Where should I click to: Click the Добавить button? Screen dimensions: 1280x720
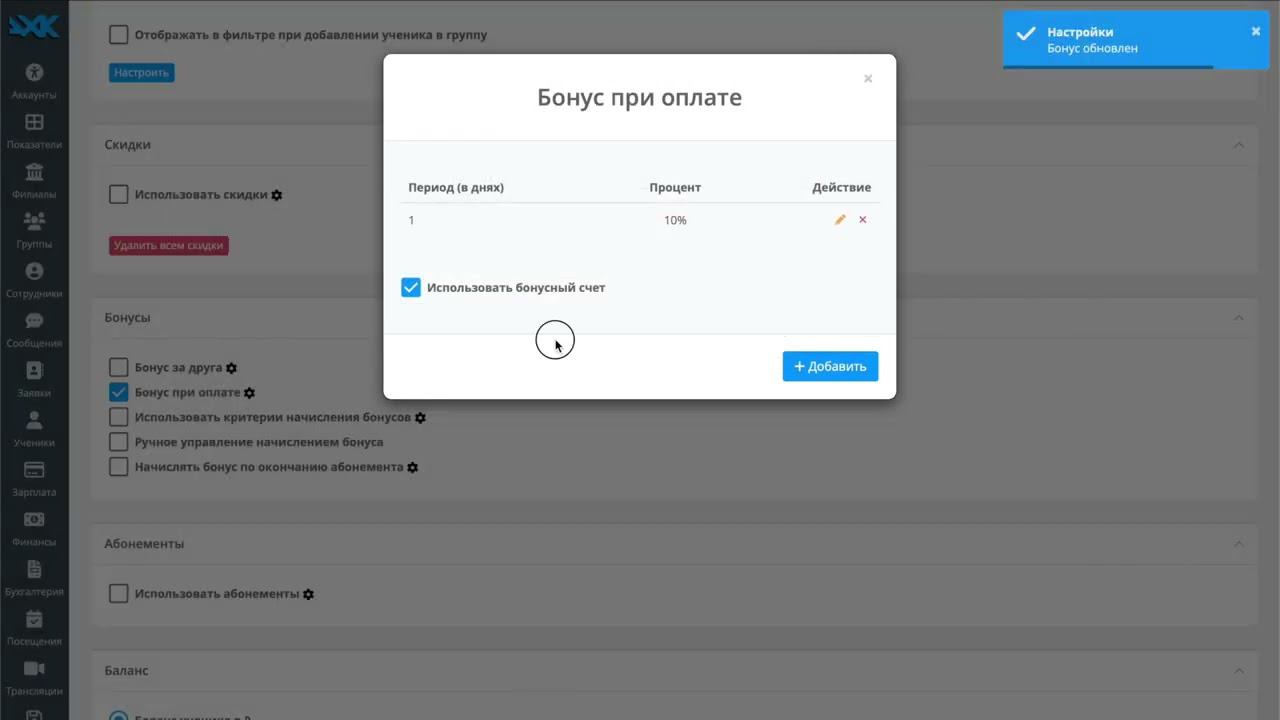point(830,366)
